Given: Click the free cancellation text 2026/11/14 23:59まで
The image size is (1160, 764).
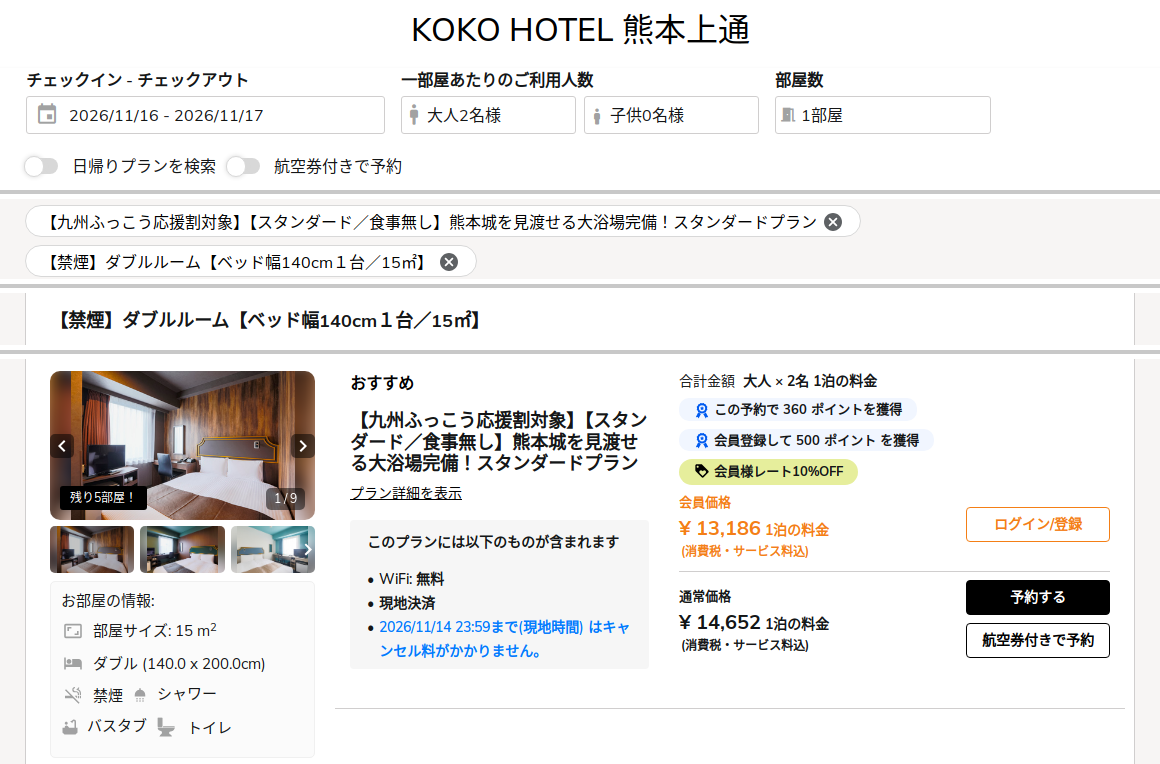Looking at the screenshot, I should (505, 639).
